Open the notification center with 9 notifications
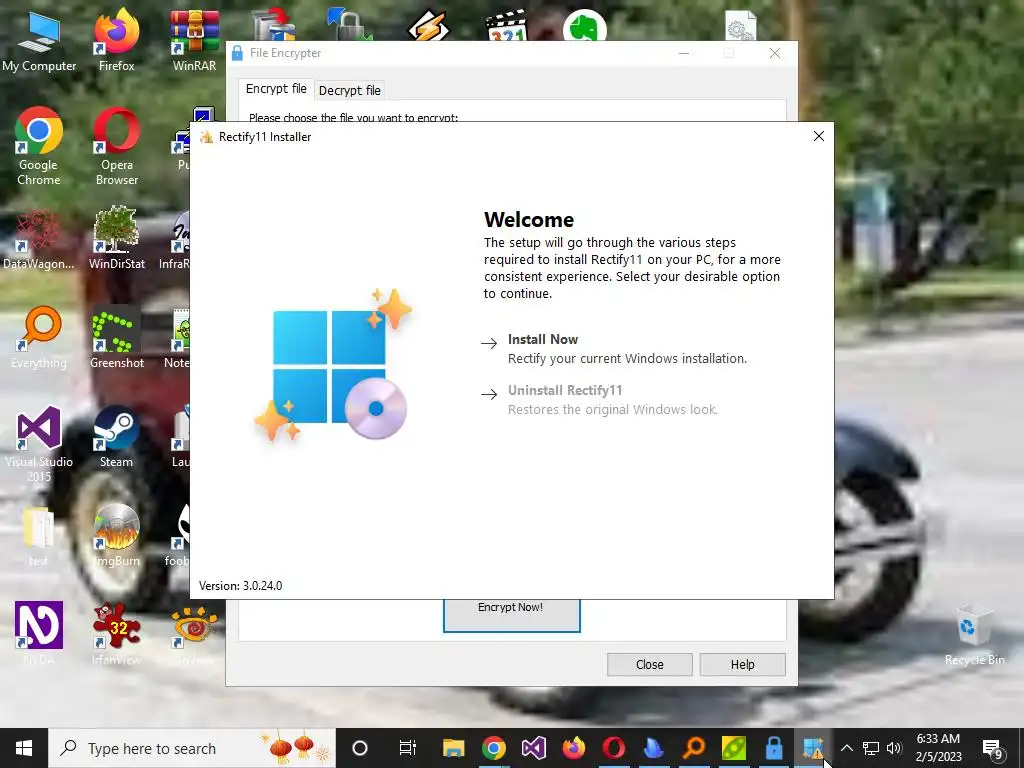 click(993, 749)
